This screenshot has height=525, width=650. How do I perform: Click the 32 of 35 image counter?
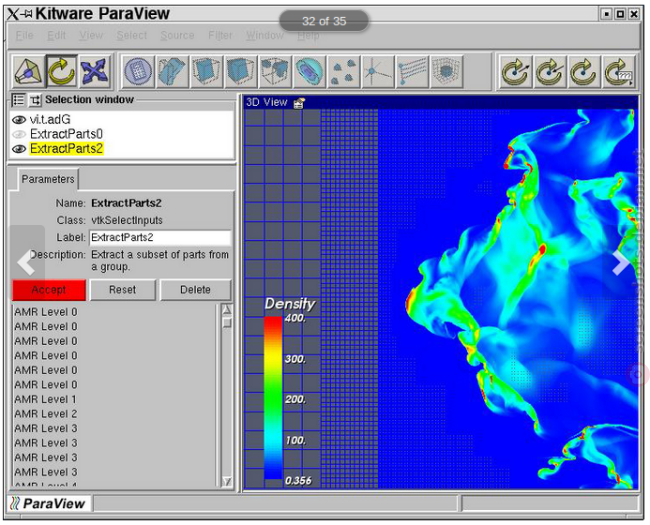[324, 21]
